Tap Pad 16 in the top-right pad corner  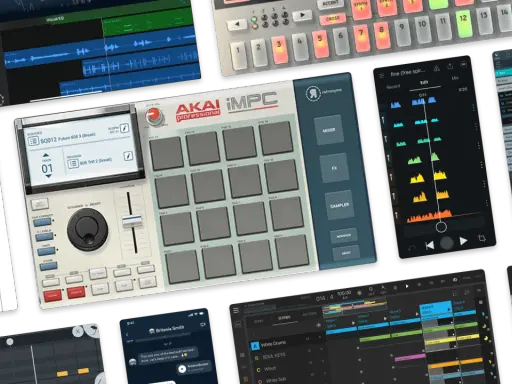(276, 138)
